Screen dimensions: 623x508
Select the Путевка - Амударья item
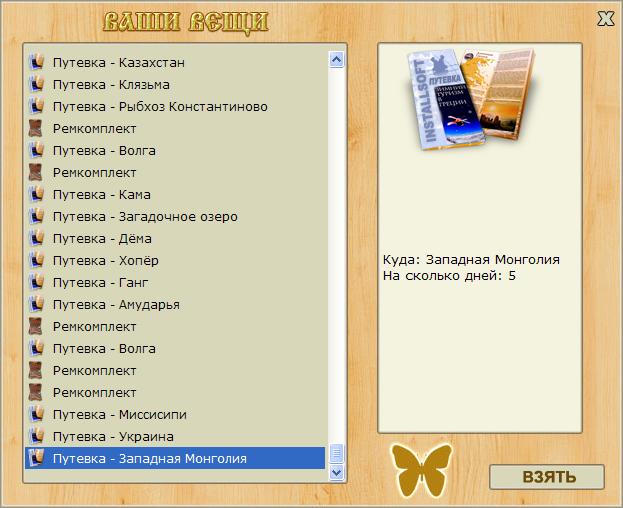coord(175,304)
